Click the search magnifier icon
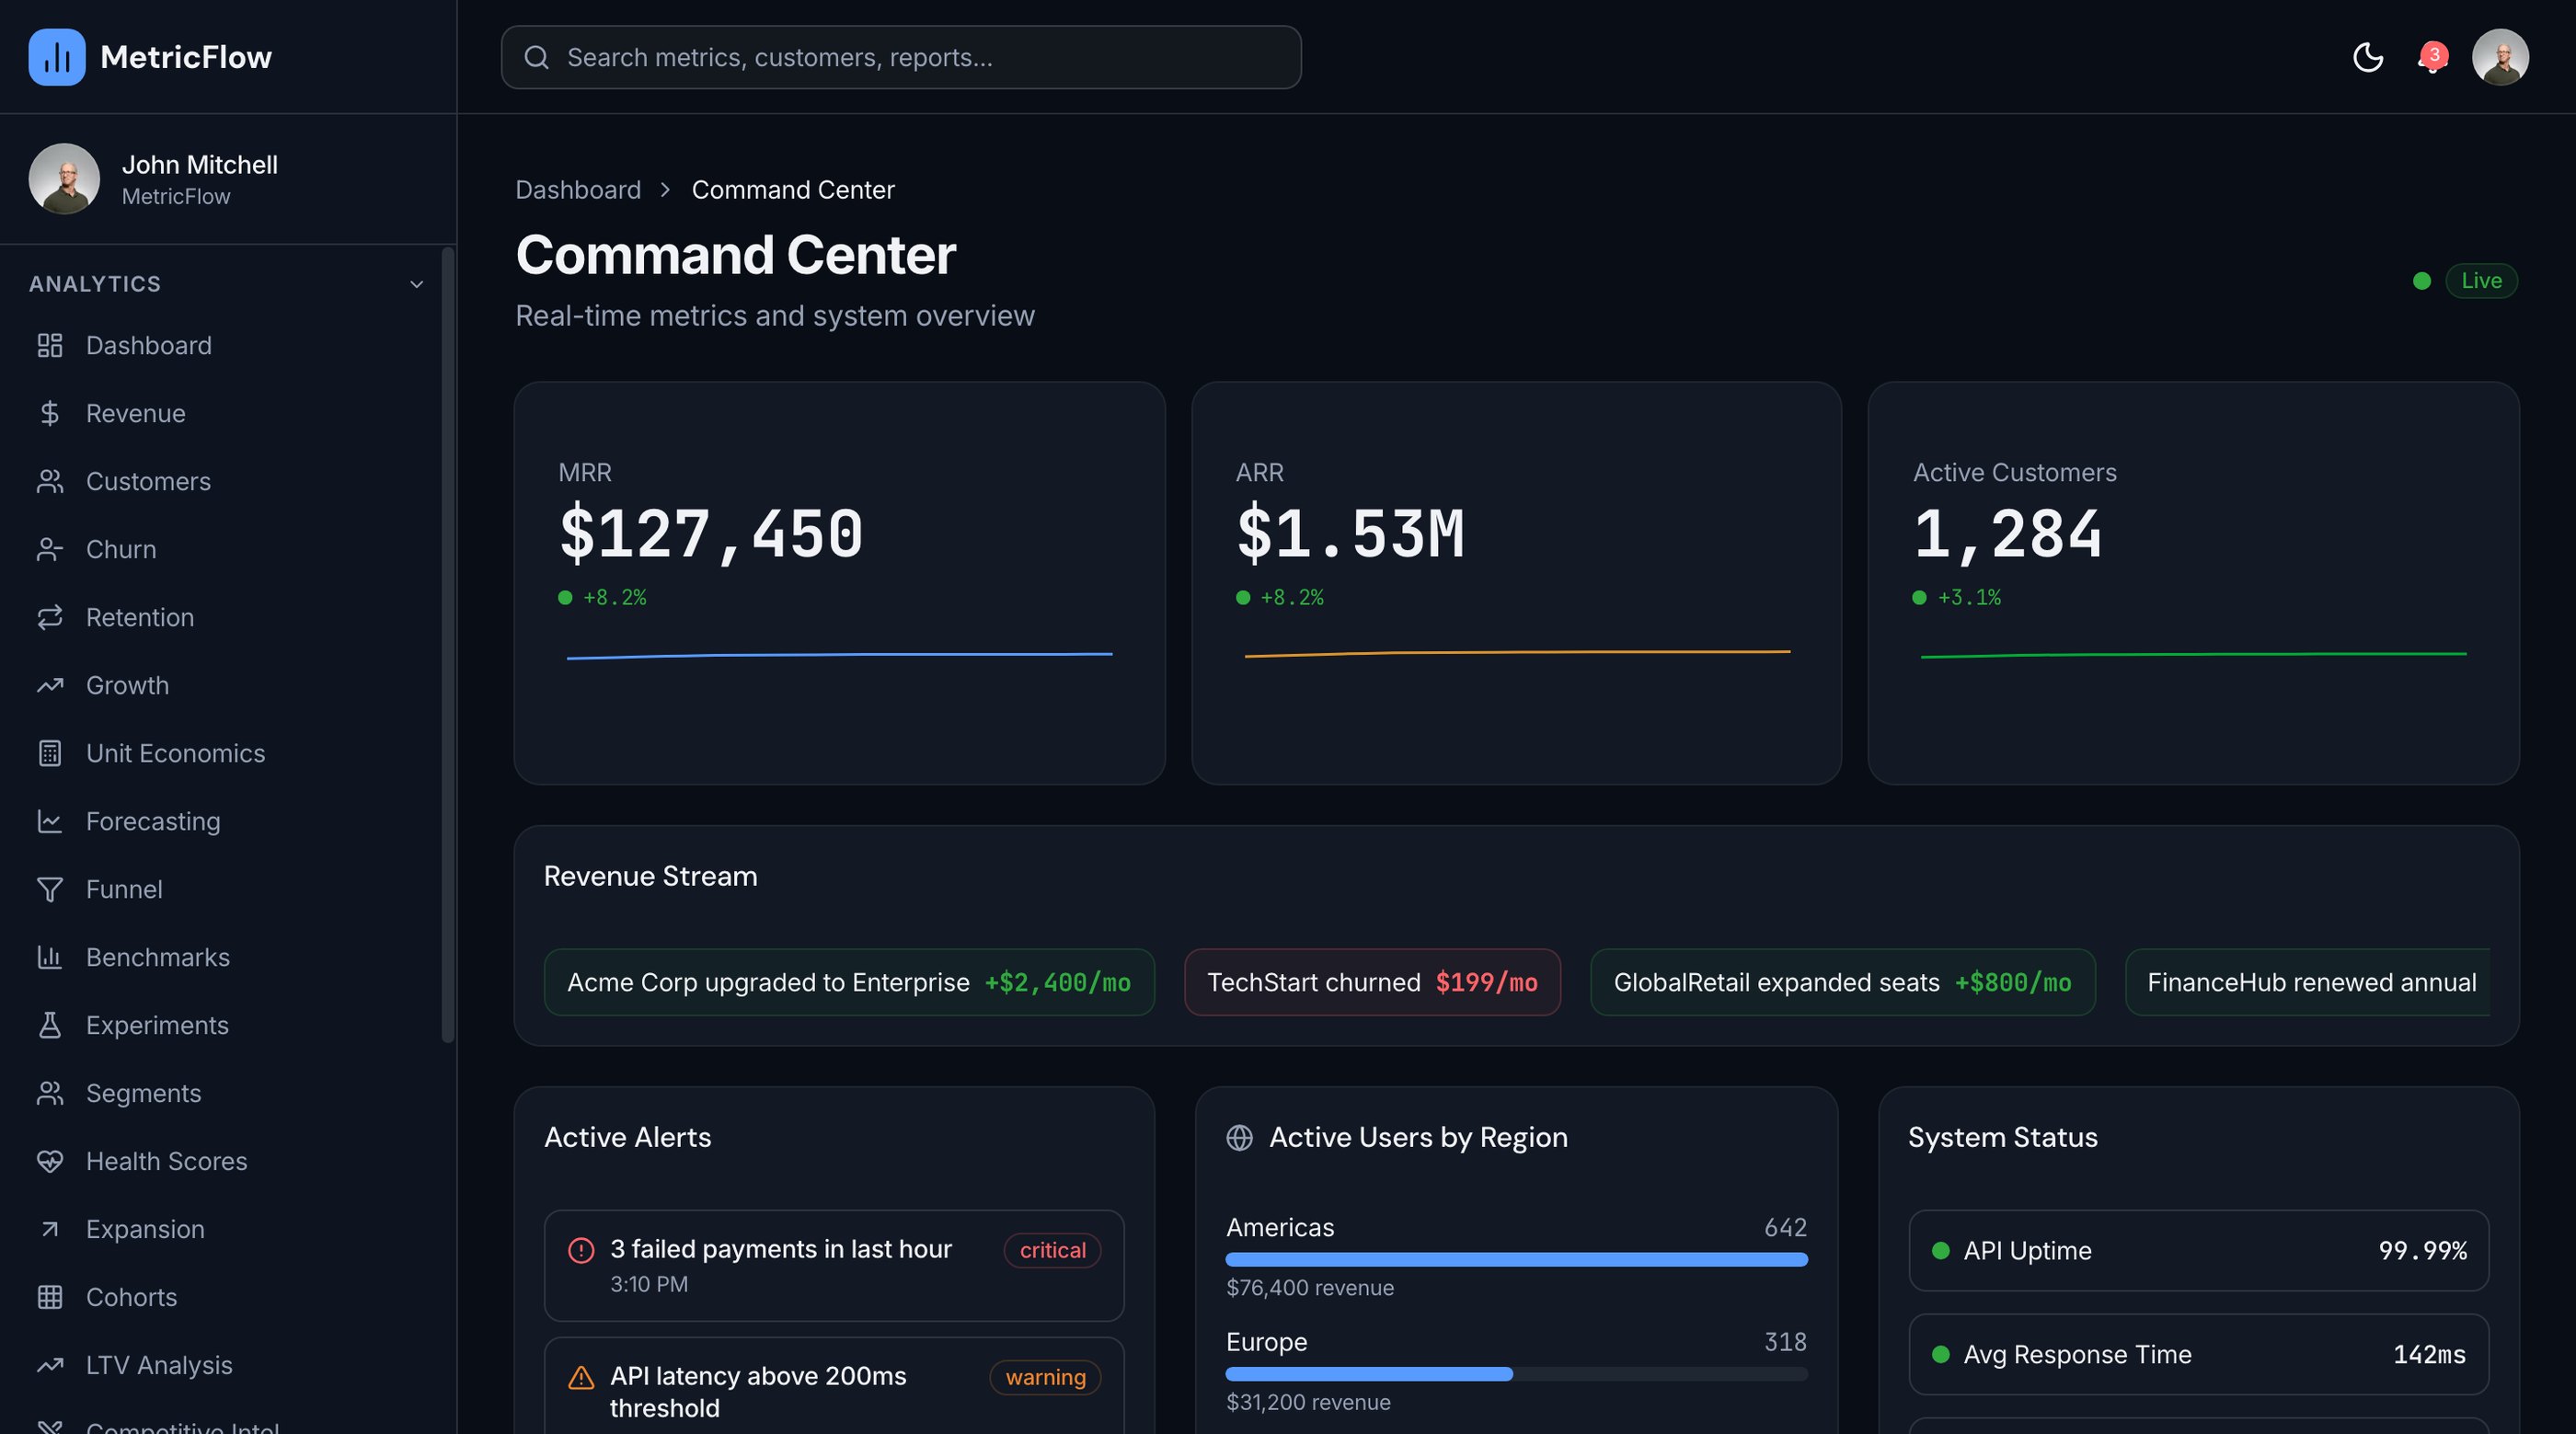 tap(537, 58)
